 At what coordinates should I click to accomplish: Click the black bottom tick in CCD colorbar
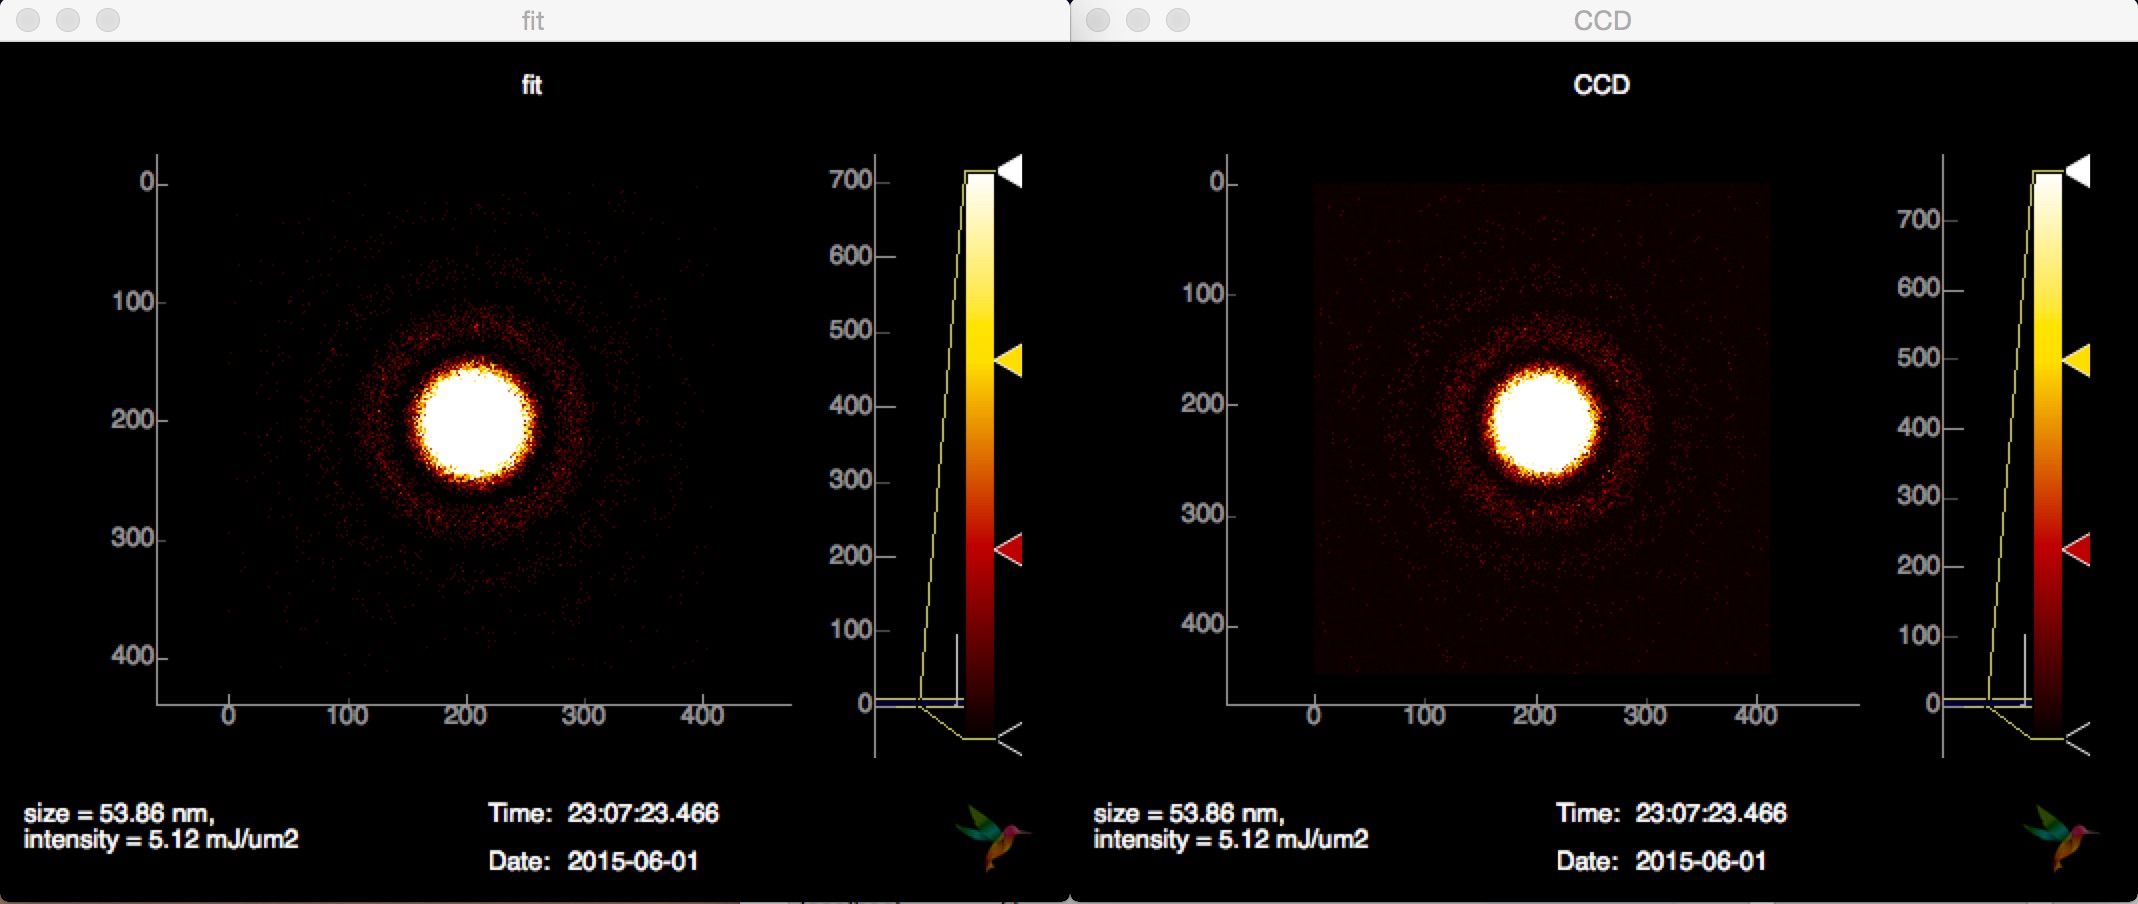coord(2078,739)
